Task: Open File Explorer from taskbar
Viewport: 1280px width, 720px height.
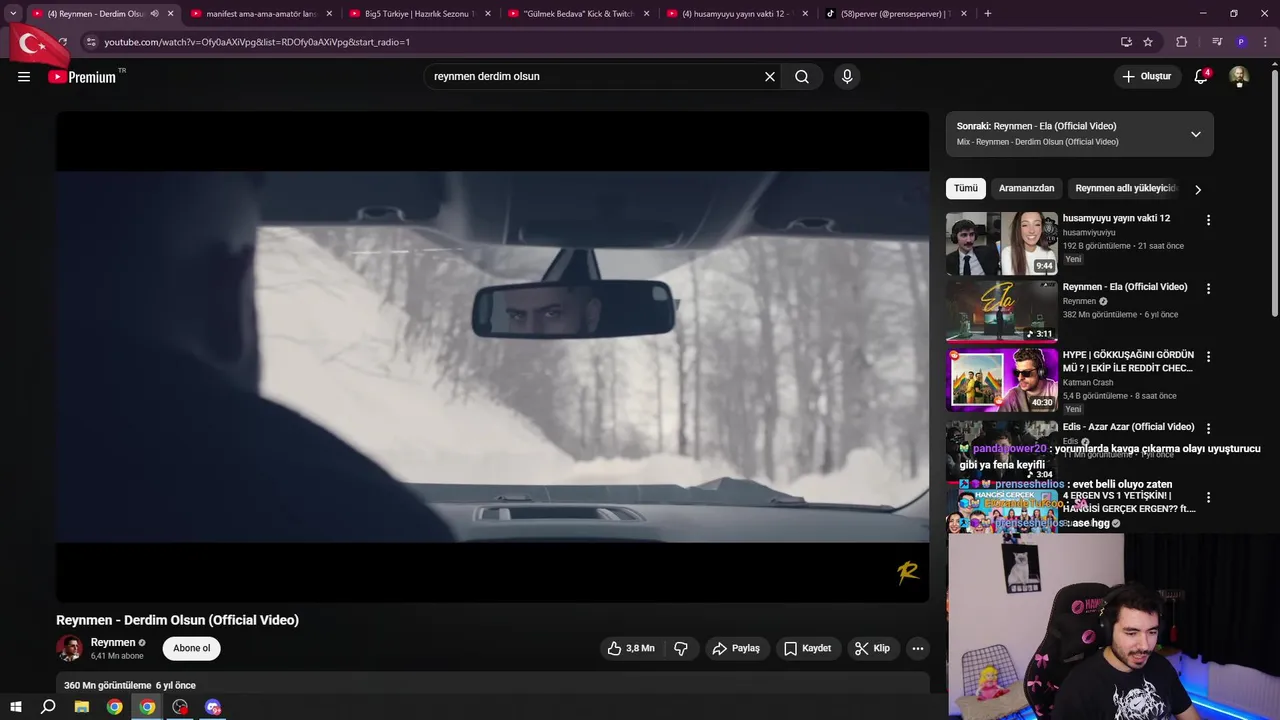Action: coord(82,707)
